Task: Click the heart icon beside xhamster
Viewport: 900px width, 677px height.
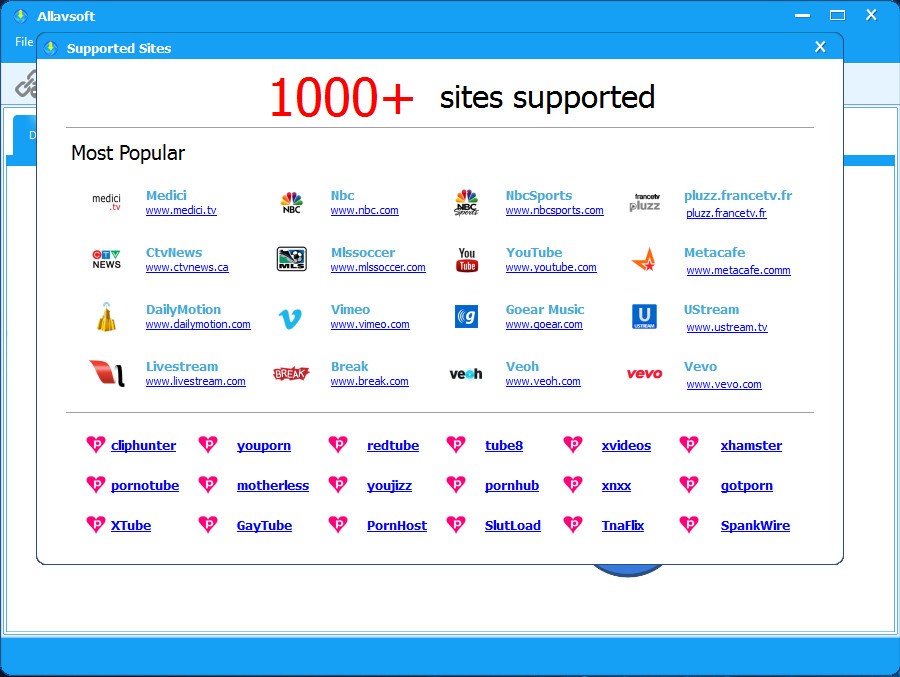Action: (689, 444)
